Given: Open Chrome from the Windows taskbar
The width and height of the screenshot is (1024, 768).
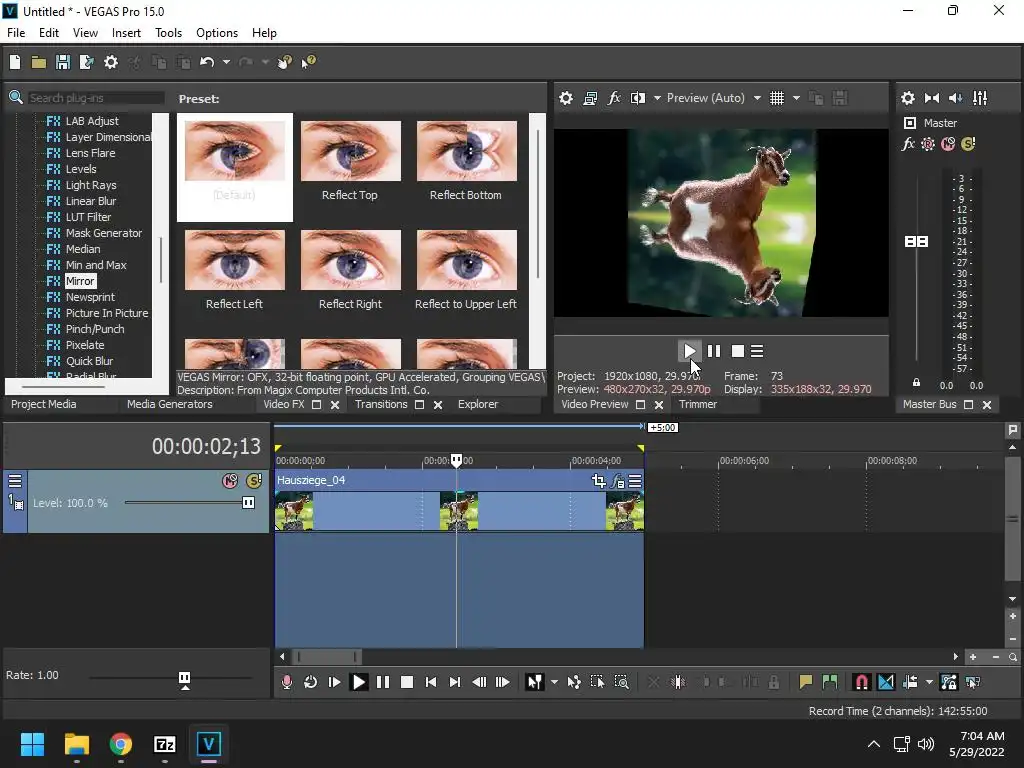Looking at the screenshot, I should (121, 744).
